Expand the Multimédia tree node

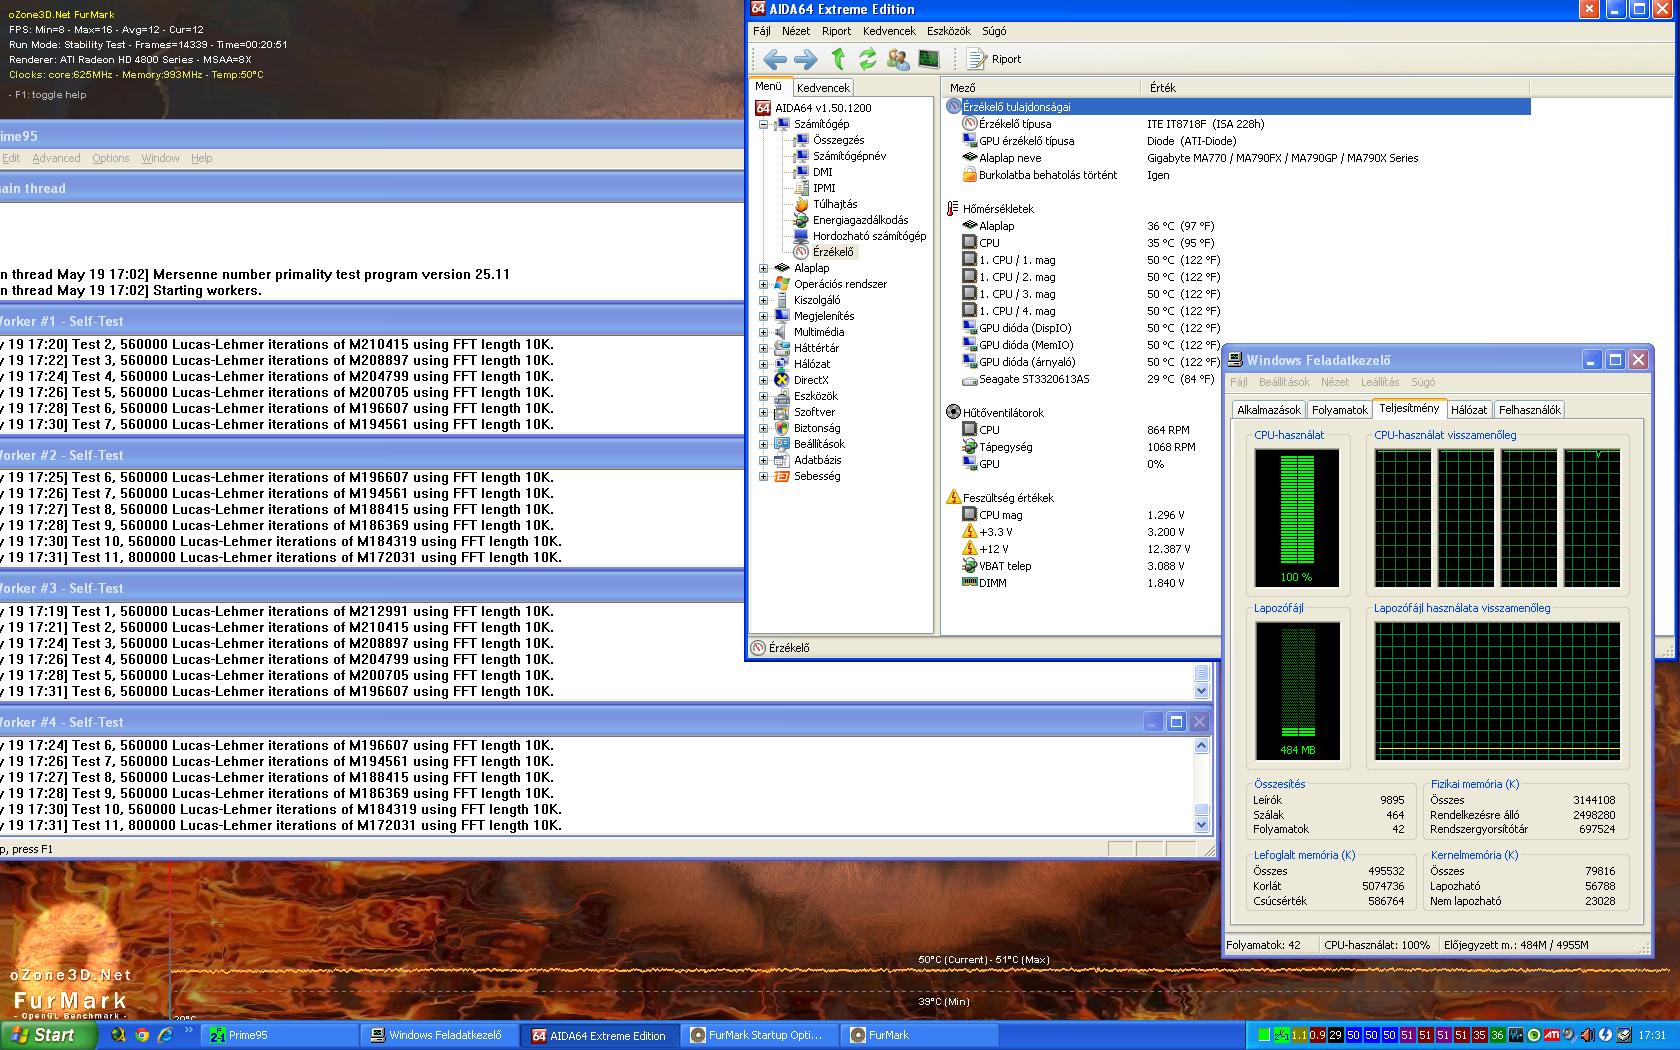(x=763, y=332)
